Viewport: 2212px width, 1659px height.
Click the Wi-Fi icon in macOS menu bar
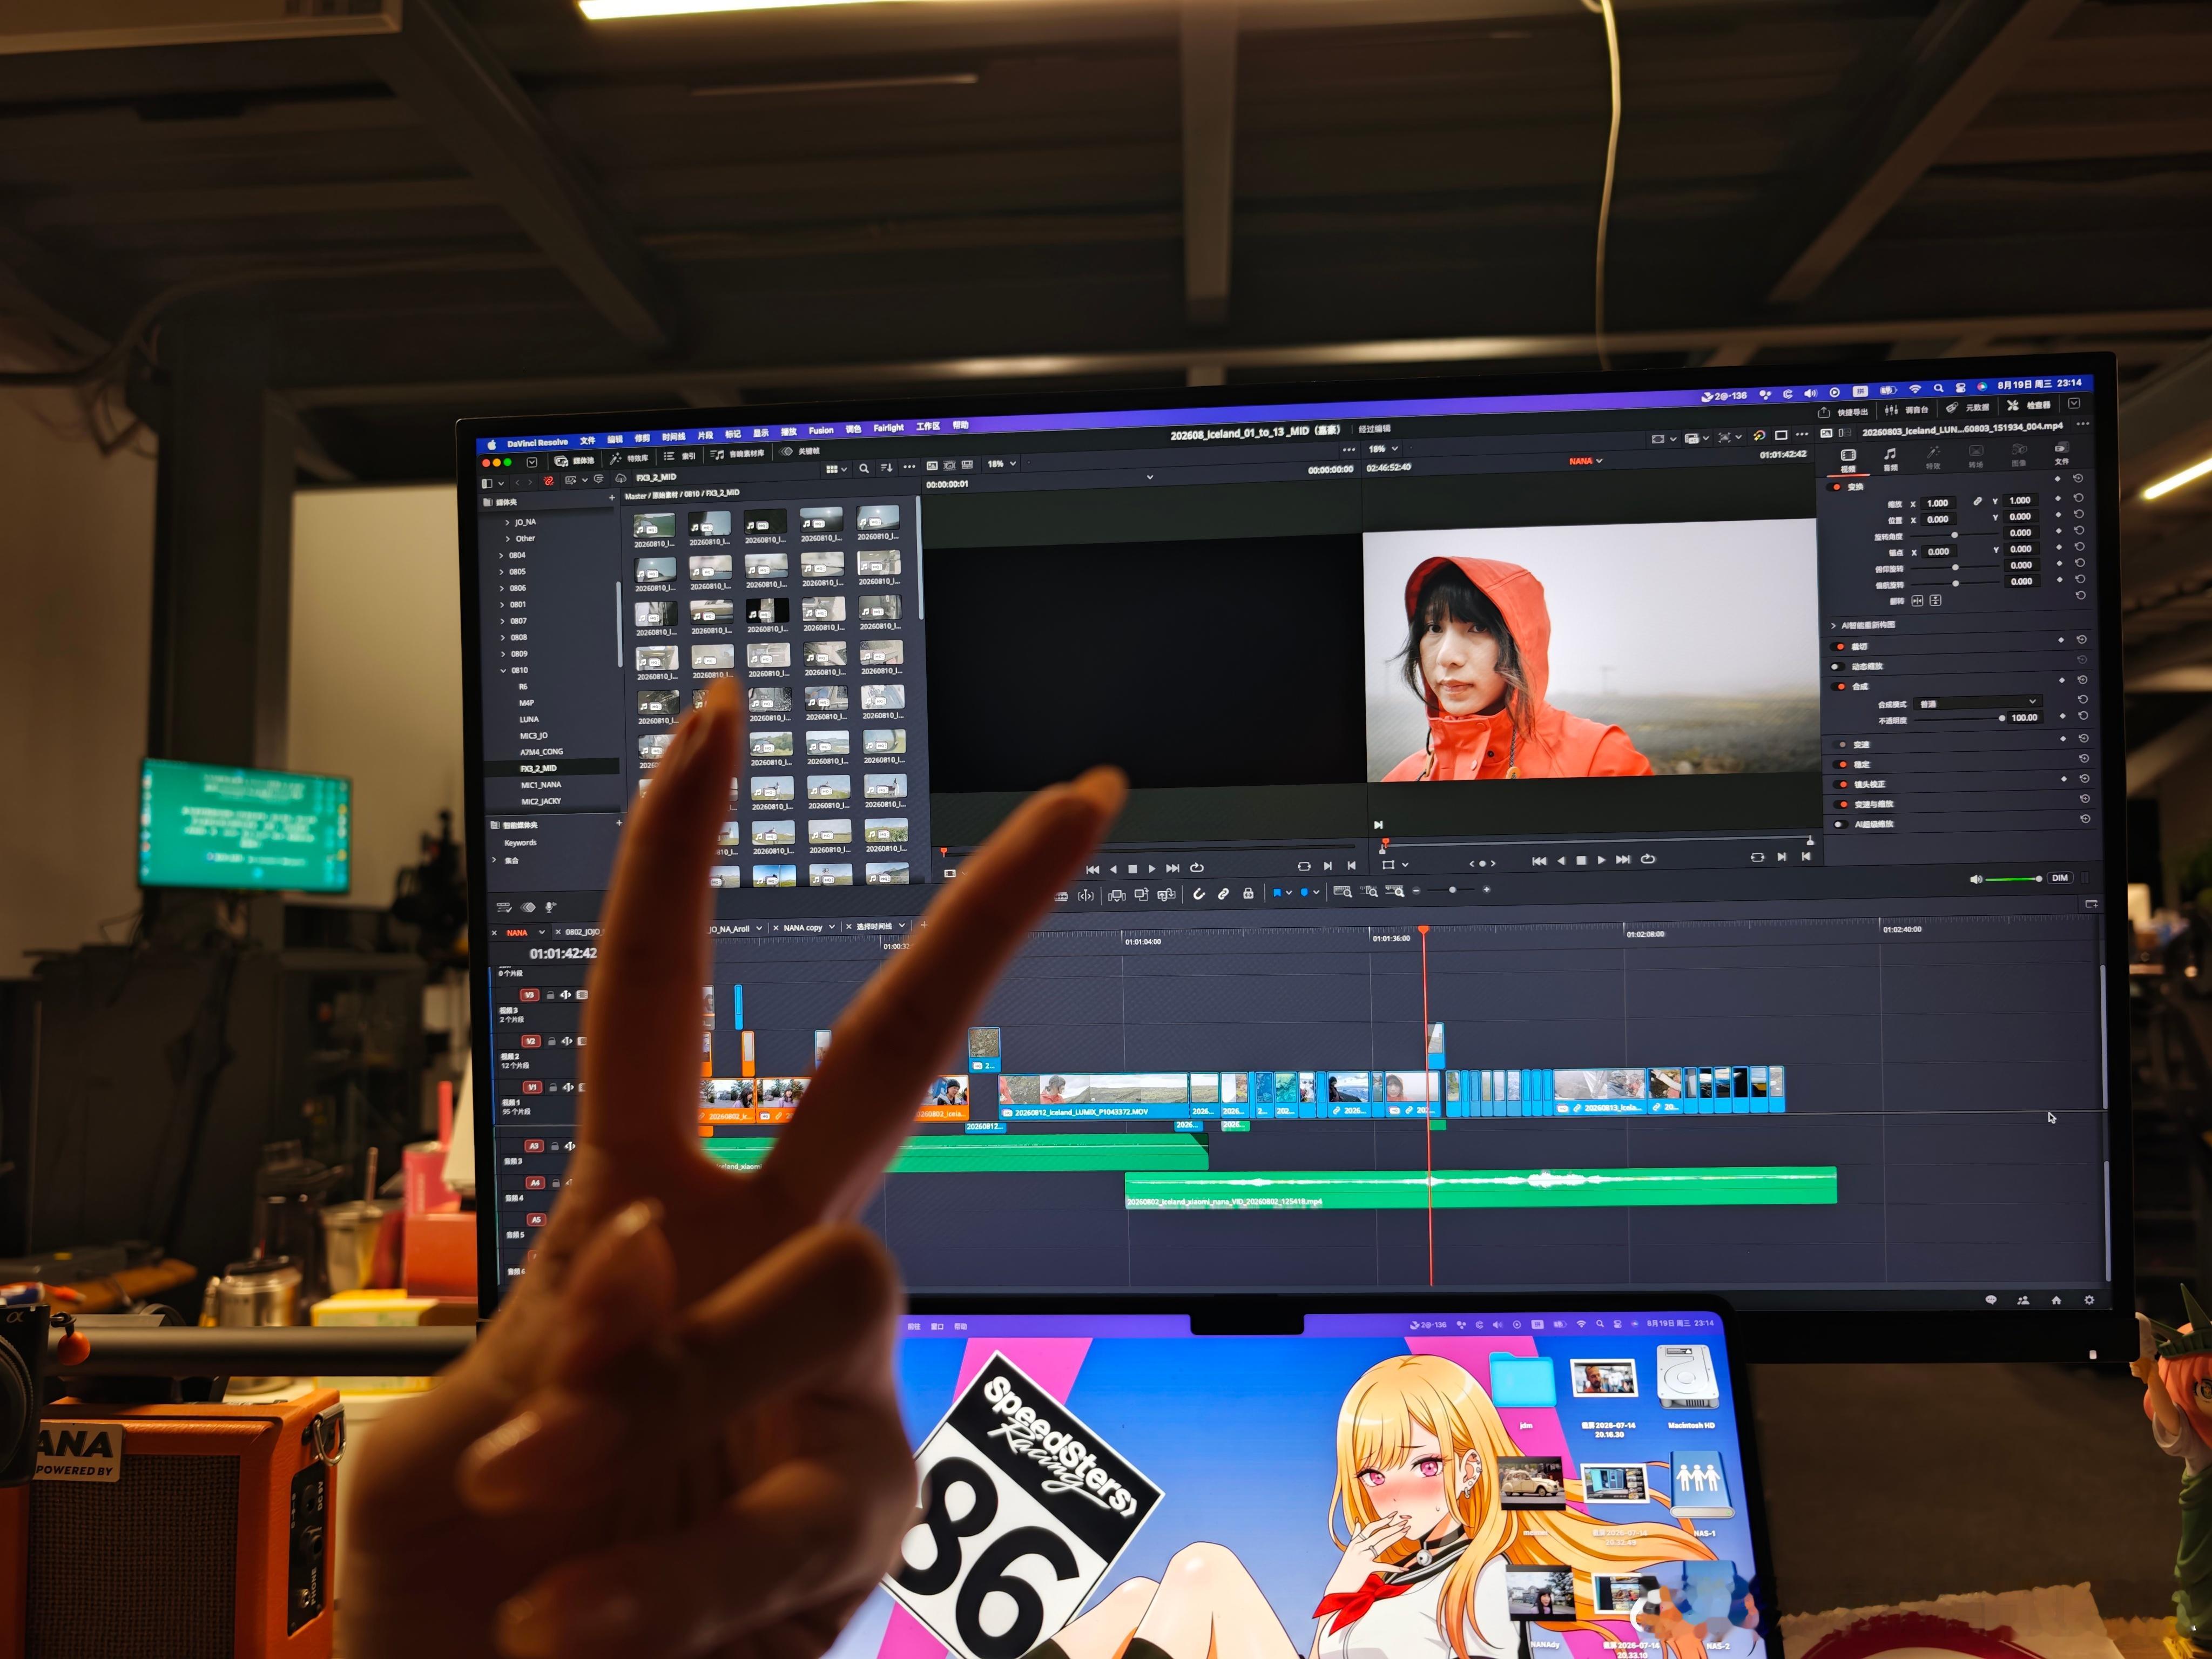click(1914, 388)
